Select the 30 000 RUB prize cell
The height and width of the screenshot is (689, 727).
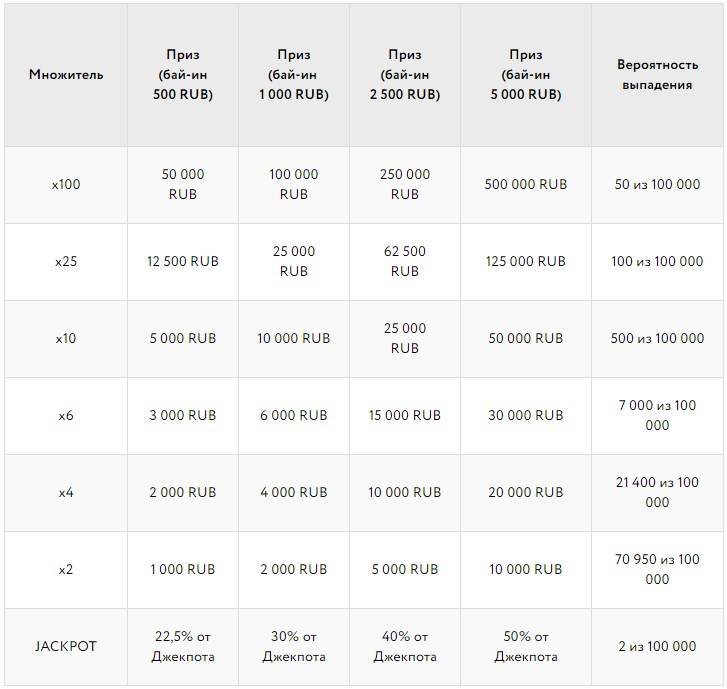tap(525, 416)
